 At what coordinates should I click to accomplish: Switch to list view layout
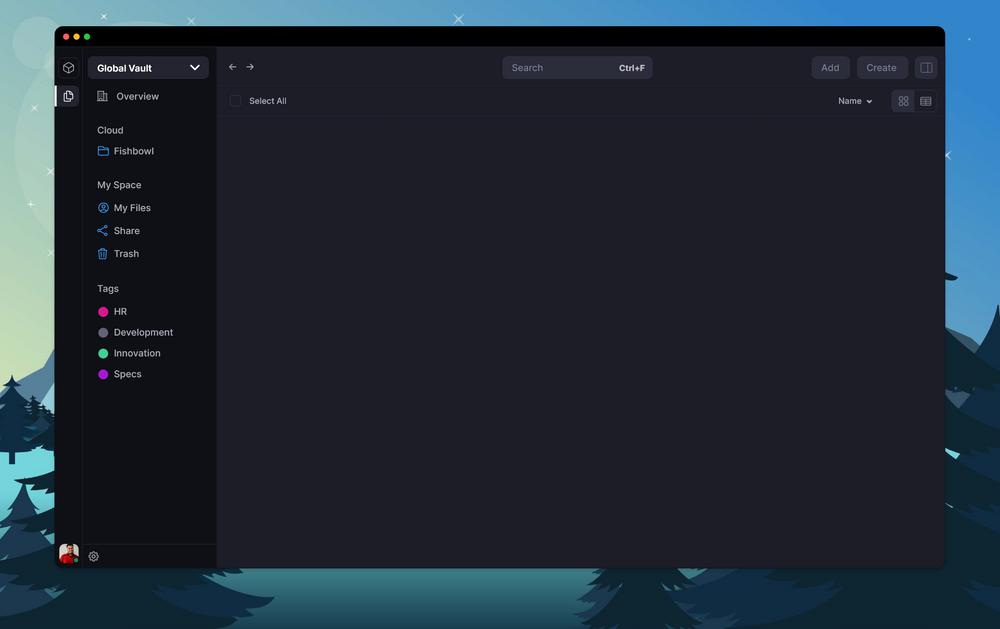pyautogui.click(x=926, y=101)
